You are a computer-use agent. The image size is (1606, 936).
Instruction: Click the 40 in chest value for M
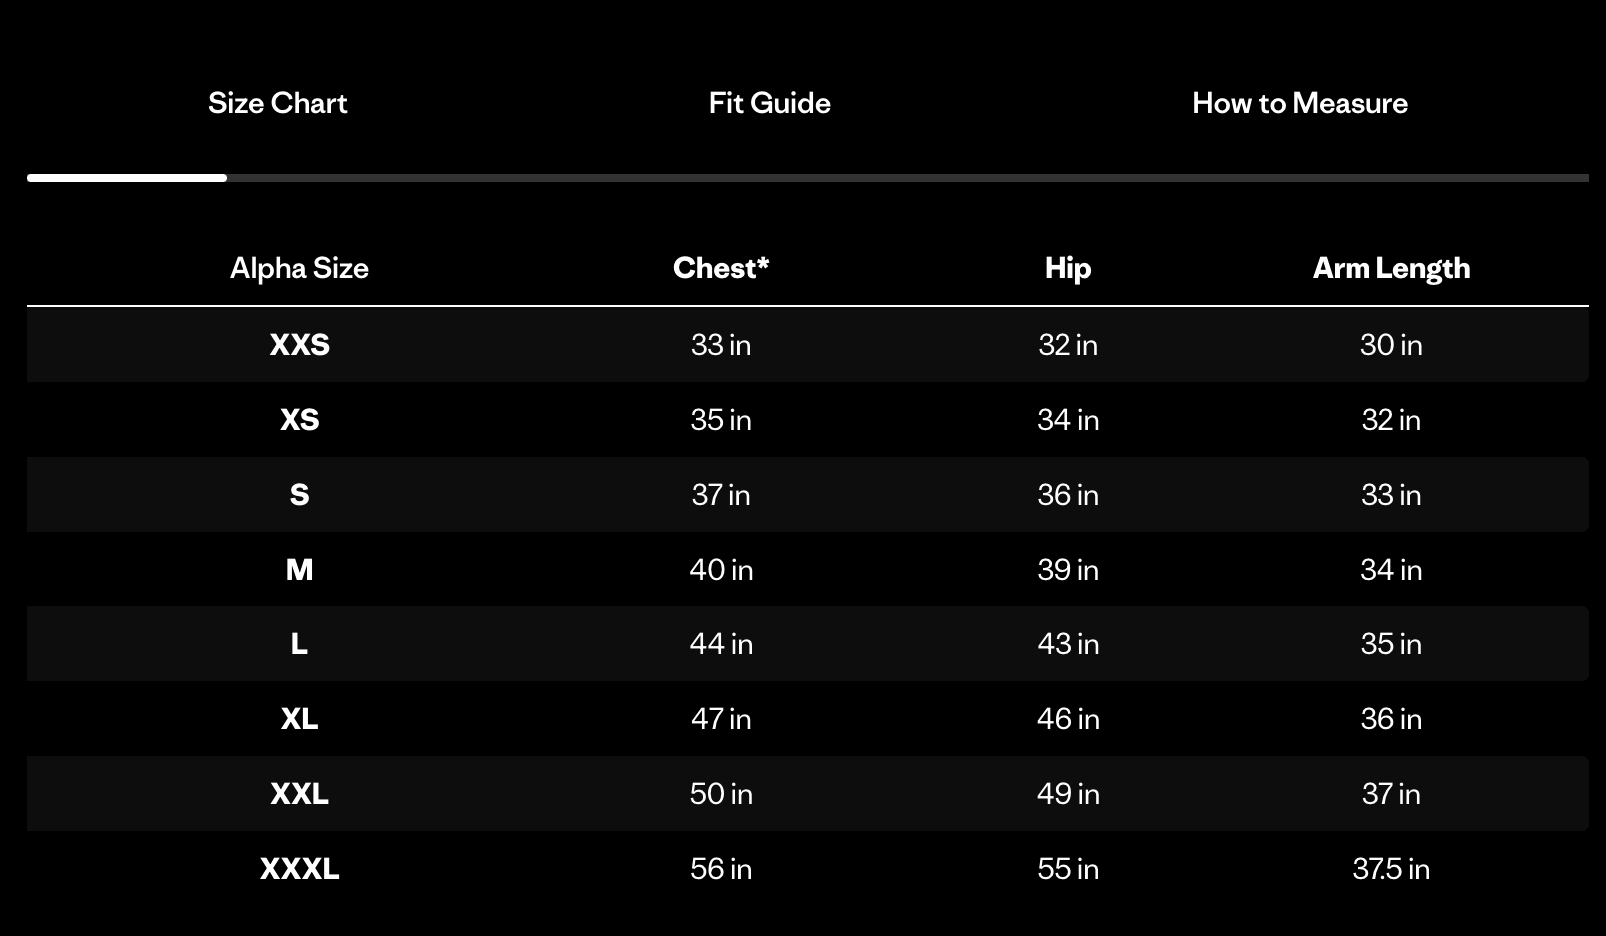[721, 570]
